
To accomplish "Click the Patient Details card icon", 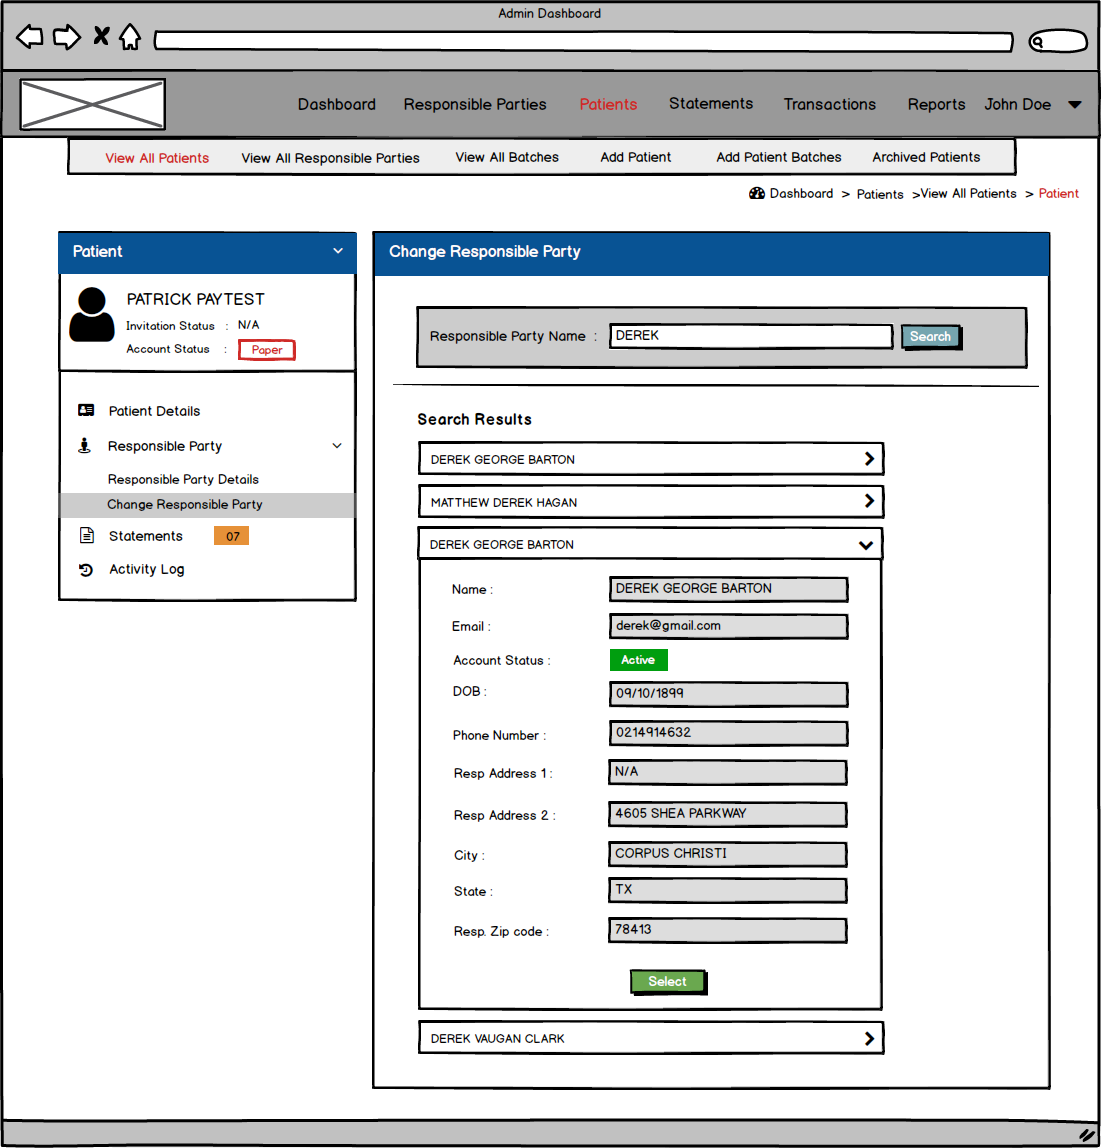I will pyautogui.click(x=86, y=410).
